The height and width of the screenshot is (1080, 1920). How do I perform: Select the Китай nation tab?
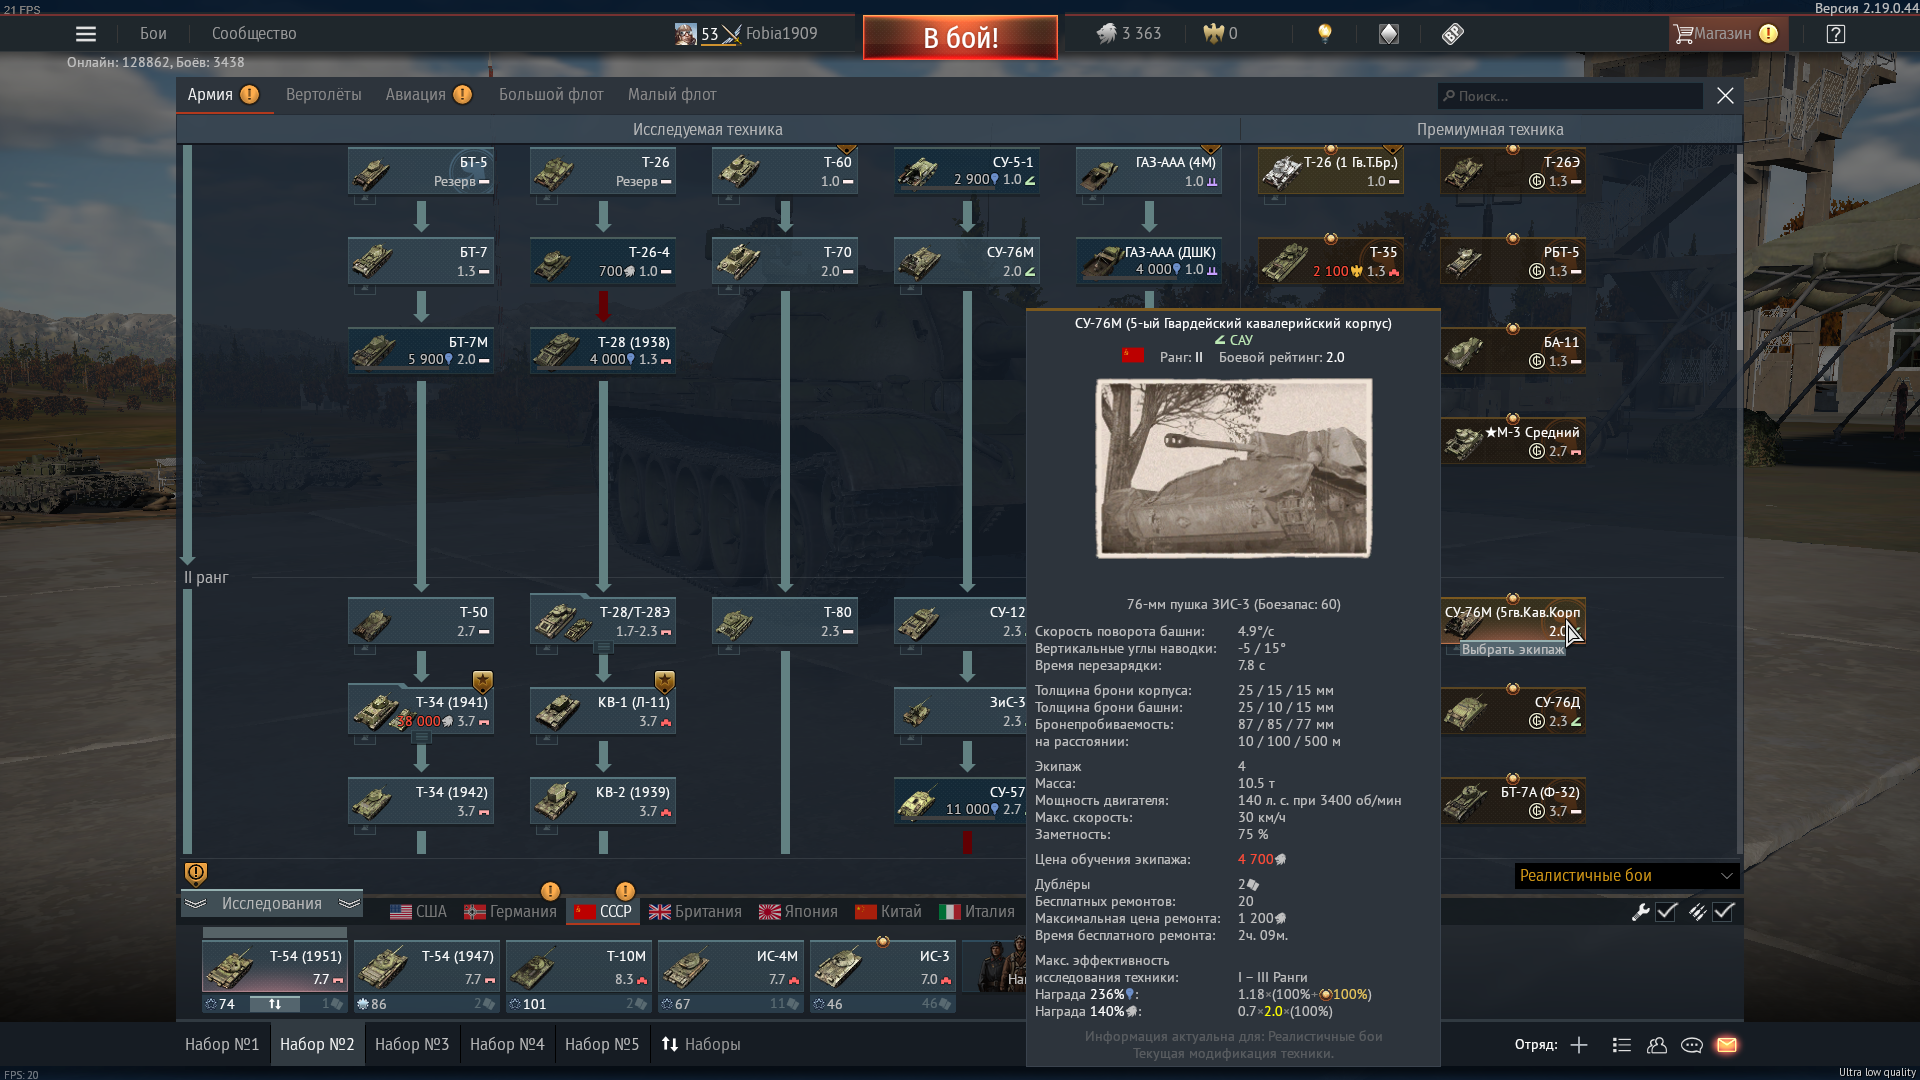click(888, 912)
